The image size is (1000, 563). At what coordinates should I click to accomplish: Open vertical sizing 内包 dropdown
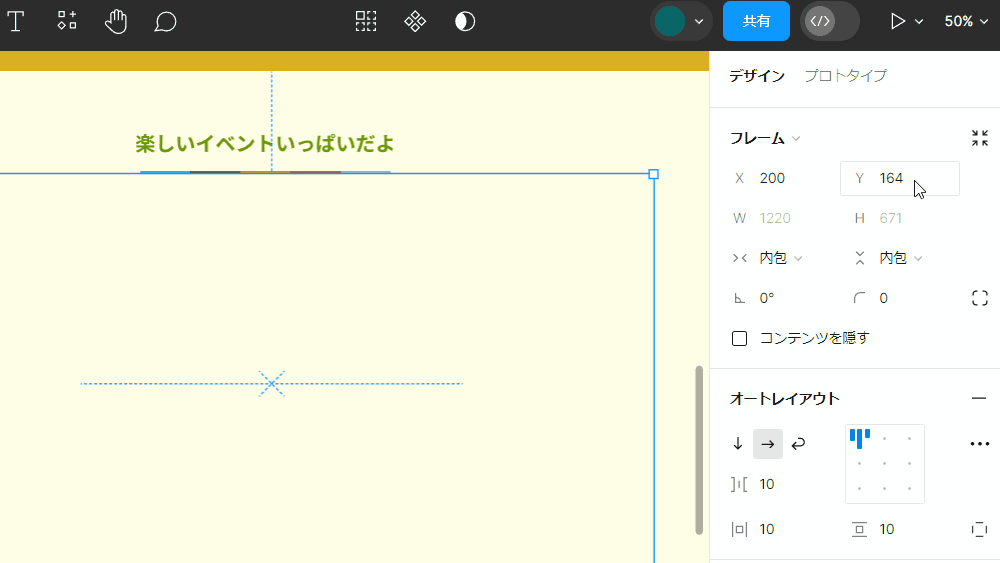[888, 258]
